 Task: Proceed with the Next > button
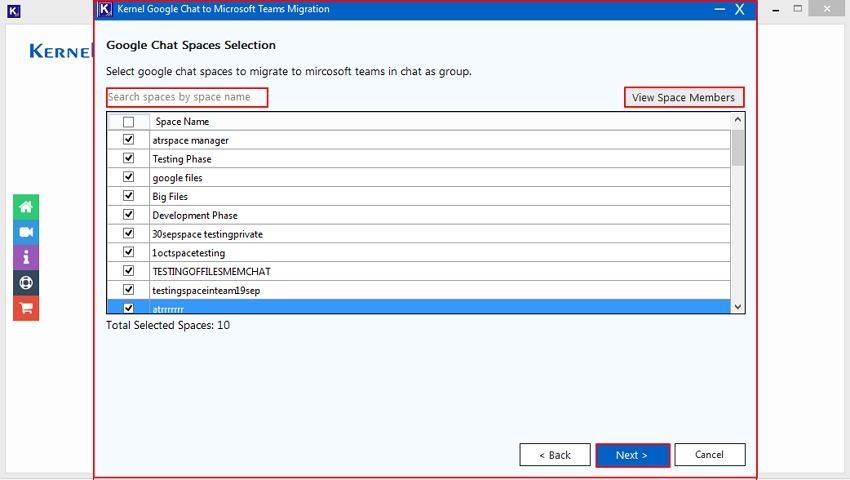pos(632,455)
